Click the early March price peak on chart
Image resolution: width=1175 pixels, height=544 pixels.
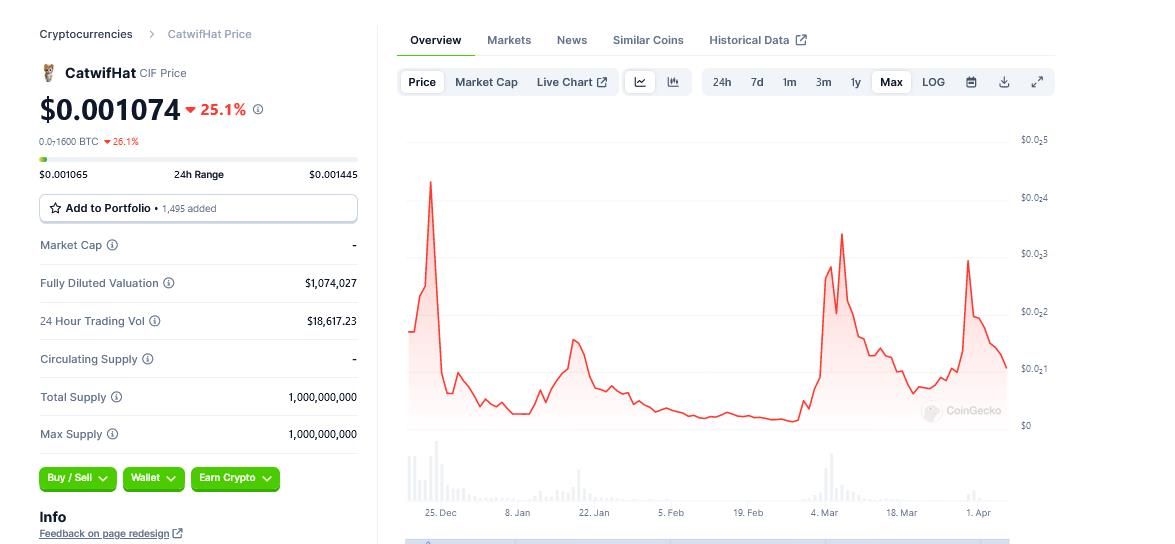[x=842, y=235]
